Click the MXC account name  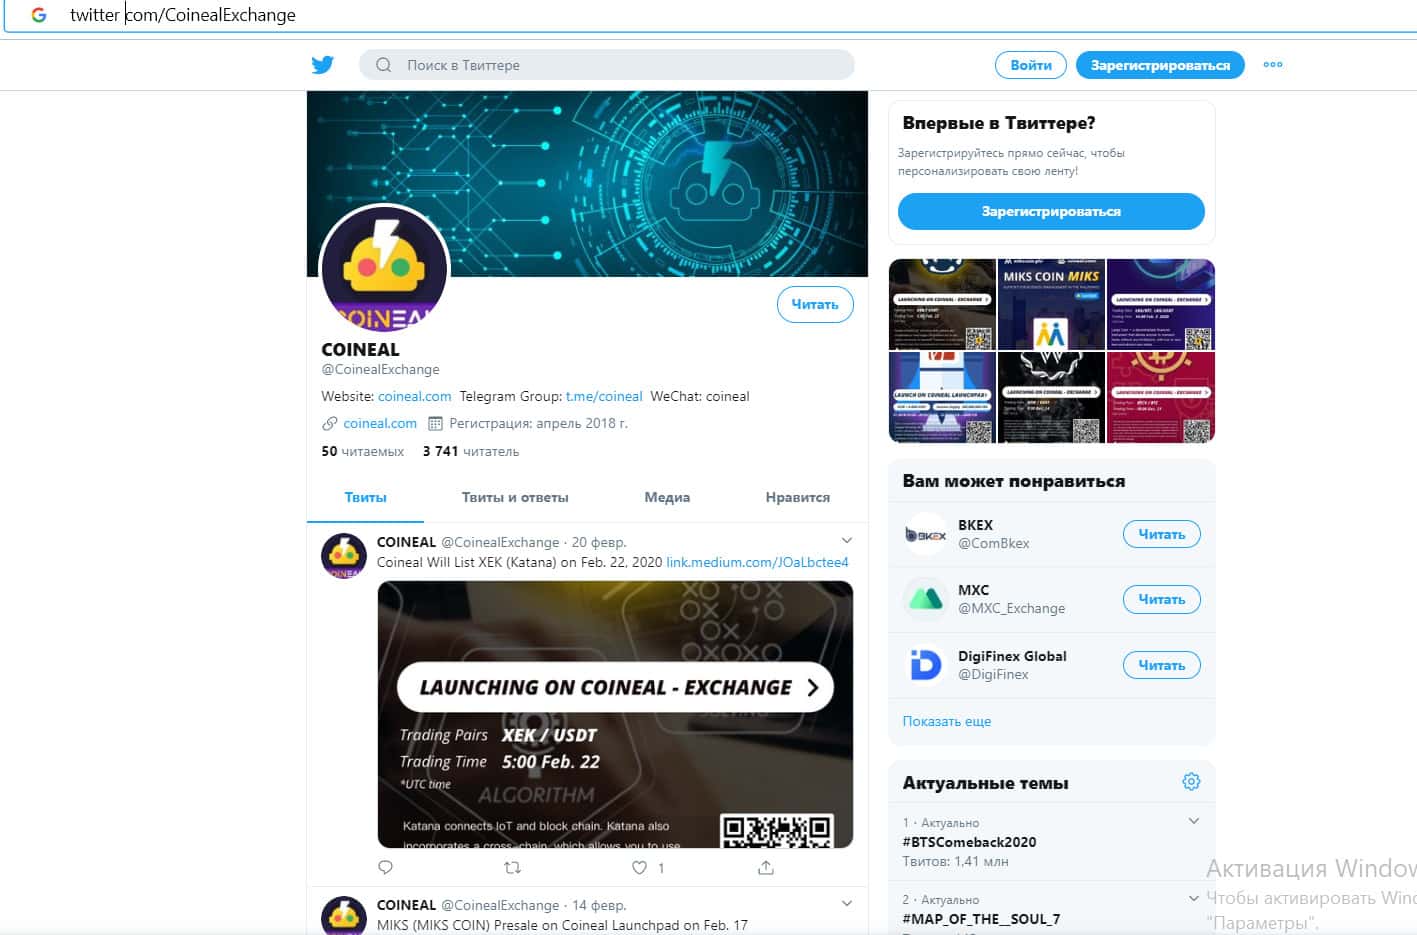[973, 590]
